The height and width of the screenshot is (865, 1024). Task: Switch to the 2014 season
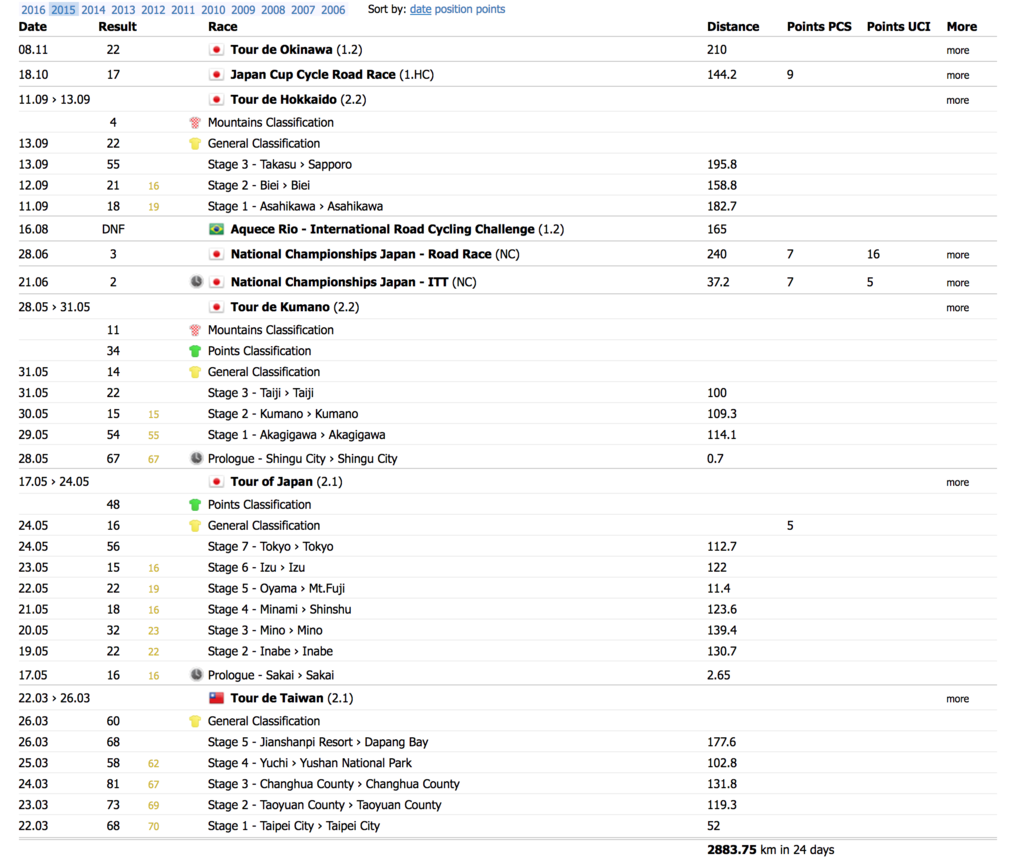click(93, 10)
